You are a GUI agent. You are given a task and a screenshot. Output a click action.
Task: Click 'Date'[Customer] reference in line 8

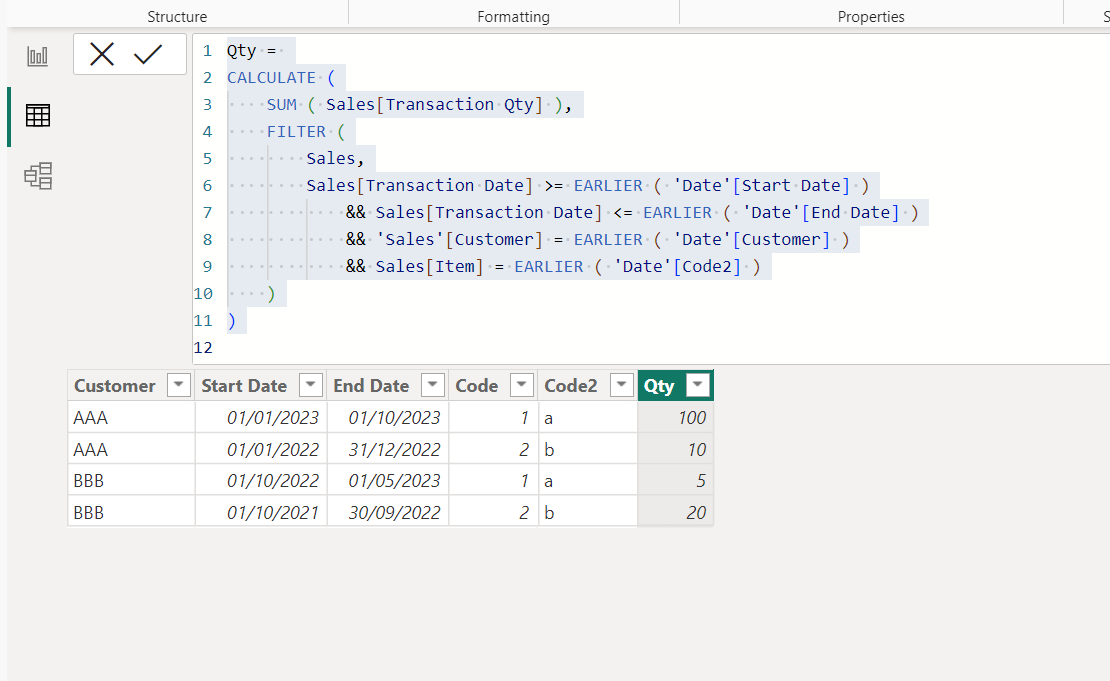point(752,239)
